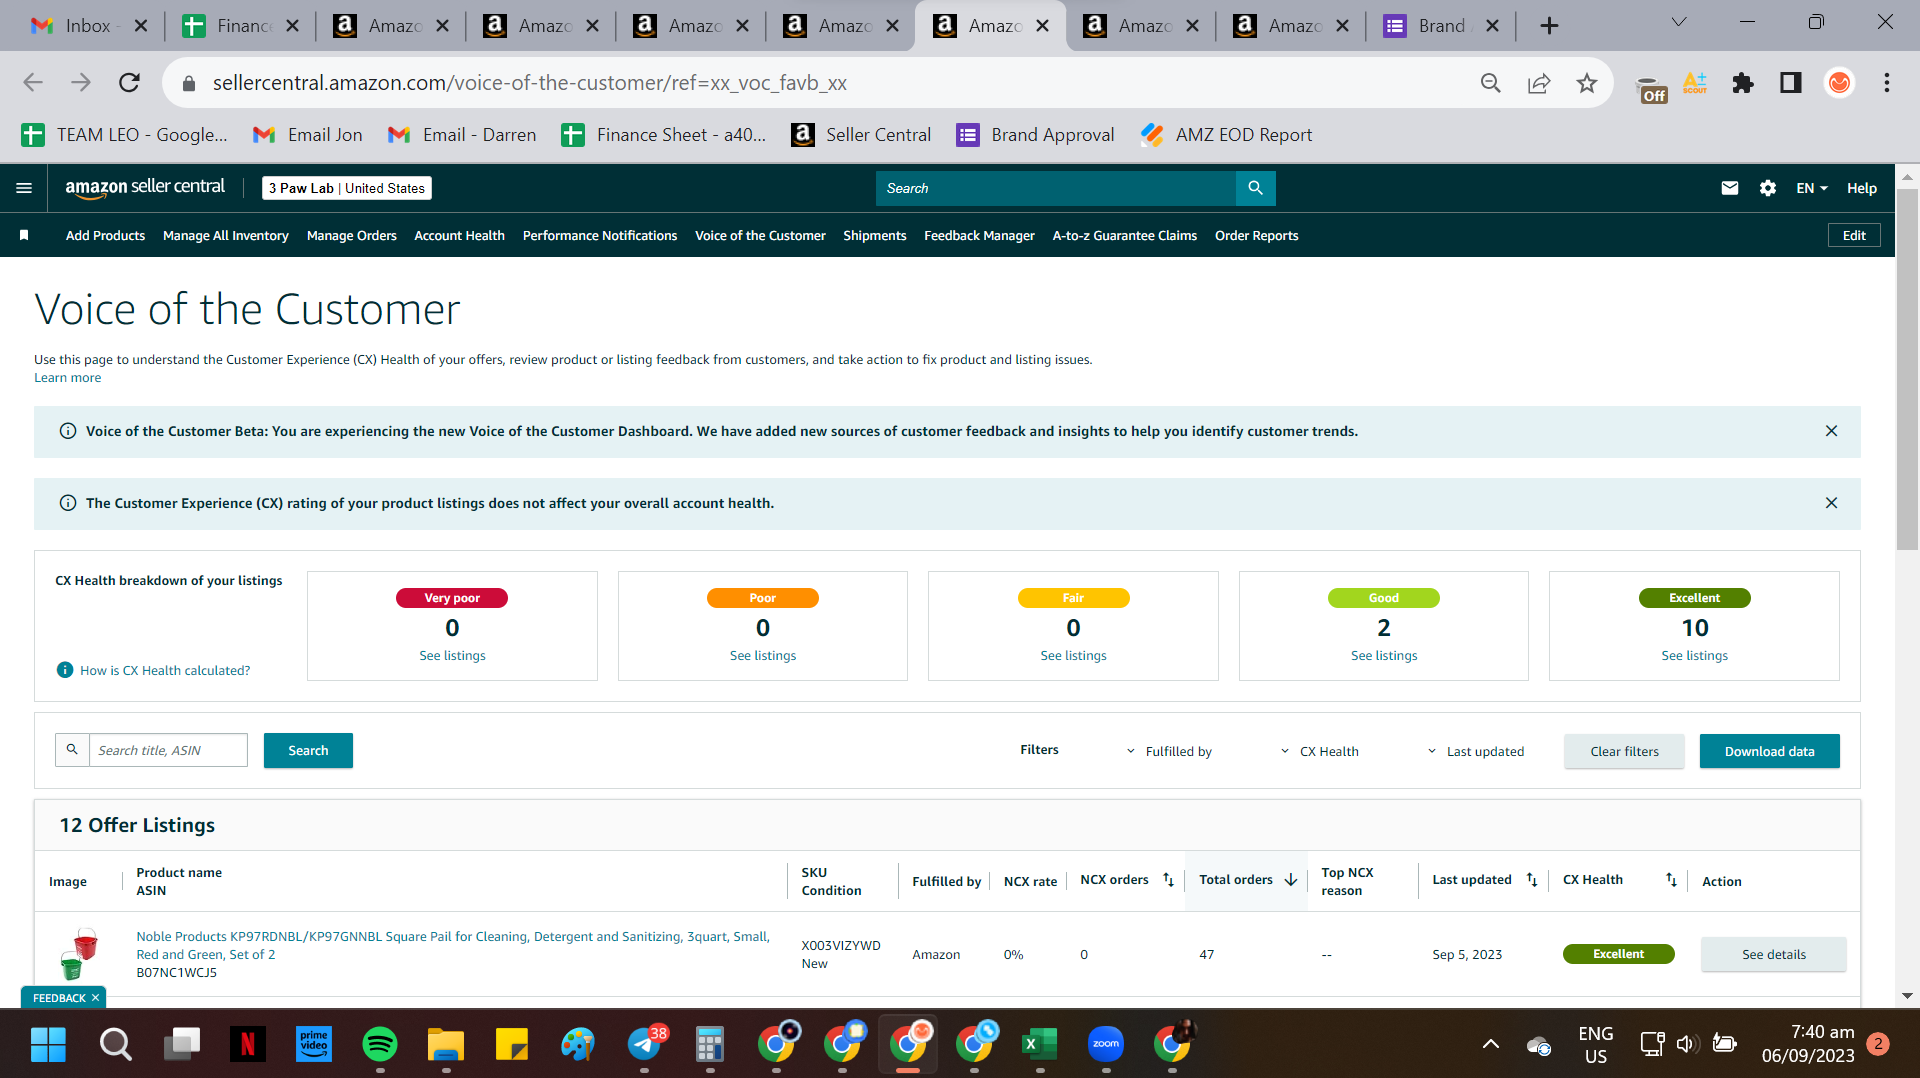Click the bookmark flag icon in nav bar
The width and height of the screenshot is (1920, 1078).
24,235
